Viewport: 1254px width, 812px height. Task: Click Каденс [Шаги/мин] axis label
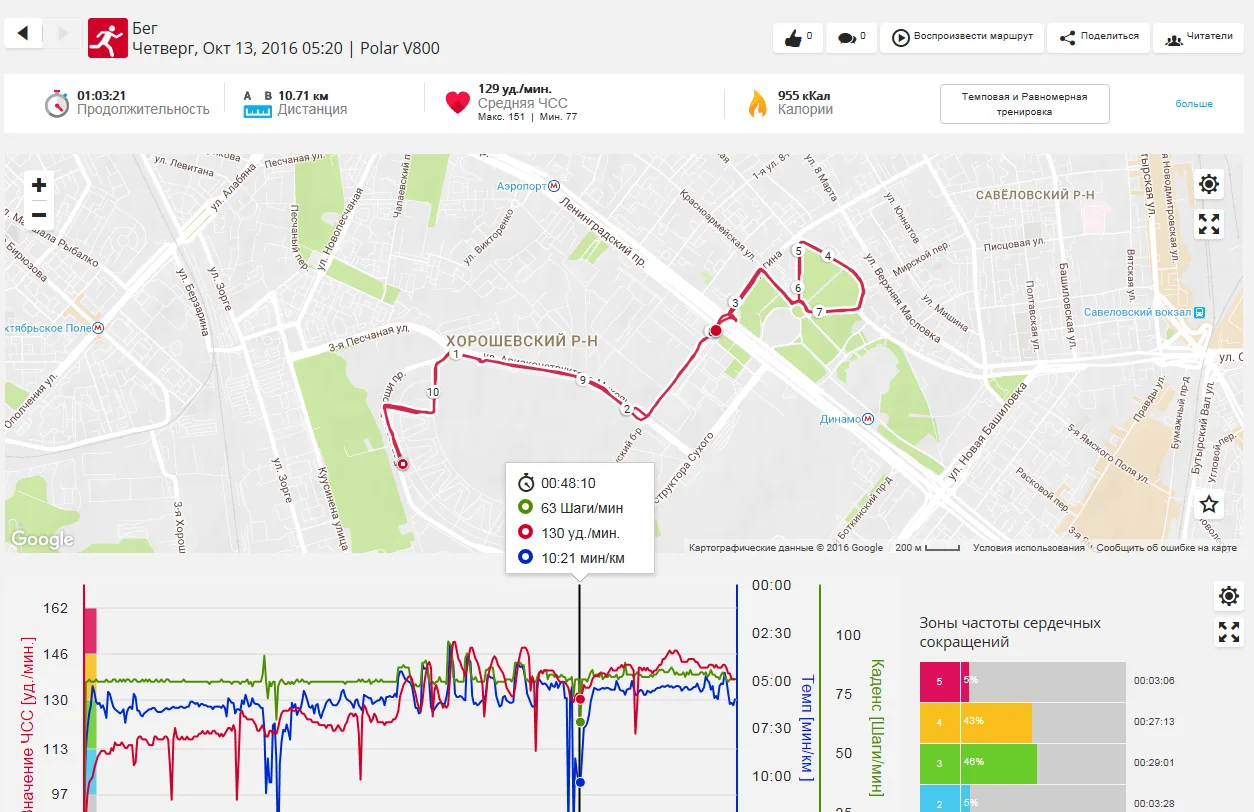[876, 726]
